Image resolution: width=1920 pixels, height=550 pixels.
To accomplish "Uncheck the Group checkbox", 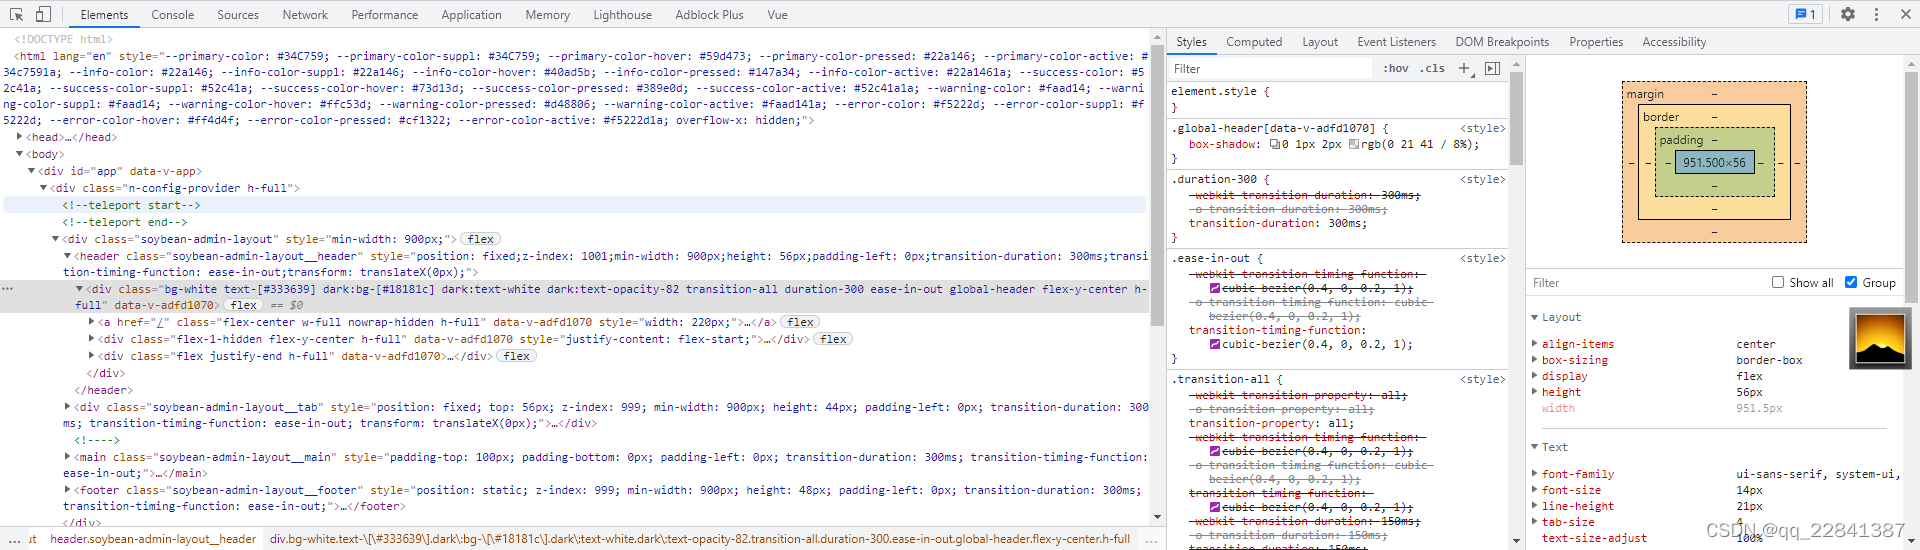I will 1851,282.
